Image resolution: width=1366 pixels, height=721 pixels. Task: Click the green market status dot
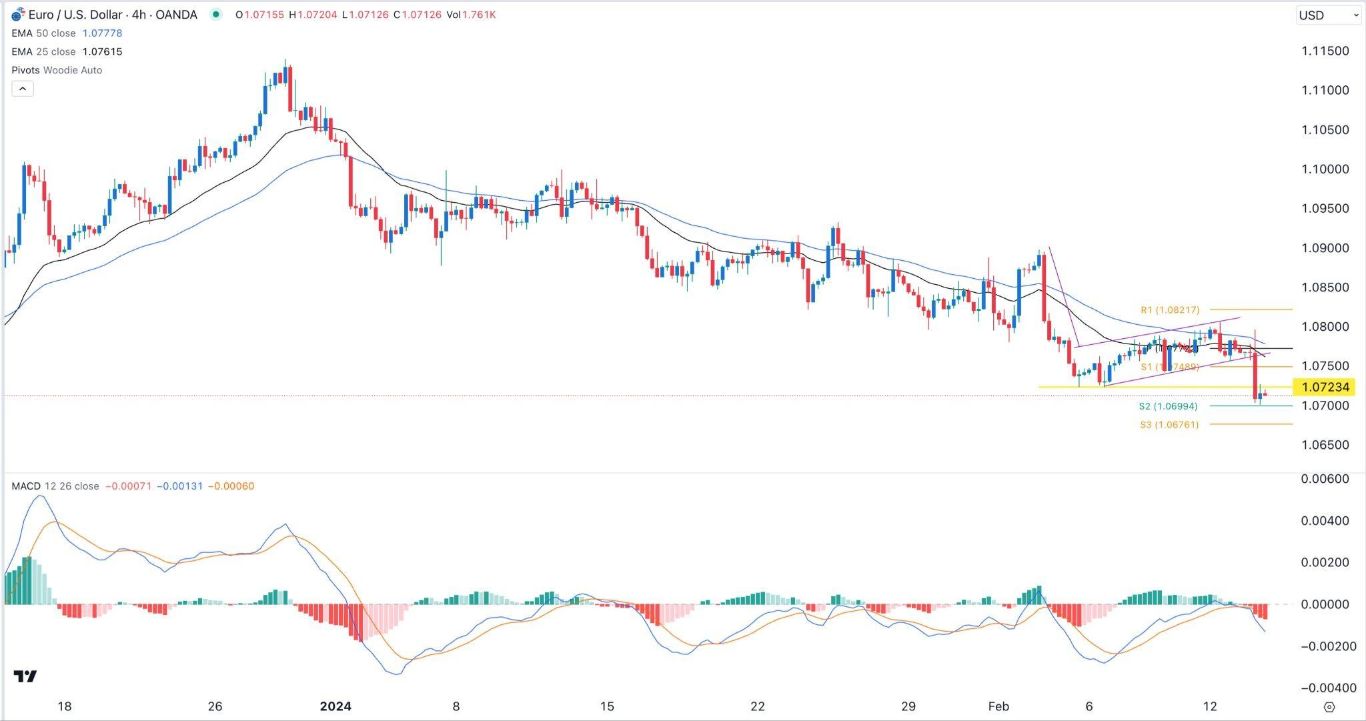(216, 15)
